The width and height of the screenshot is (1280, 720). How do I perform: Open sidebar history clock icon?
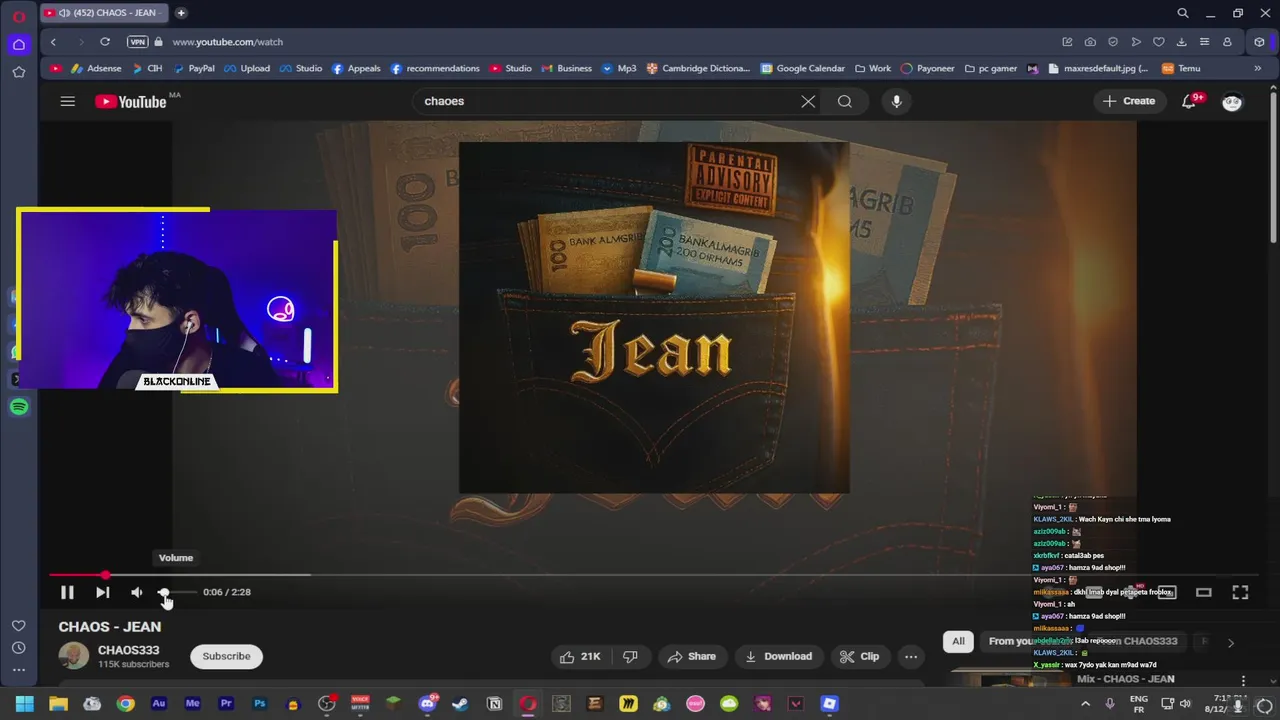pos(18,648)
